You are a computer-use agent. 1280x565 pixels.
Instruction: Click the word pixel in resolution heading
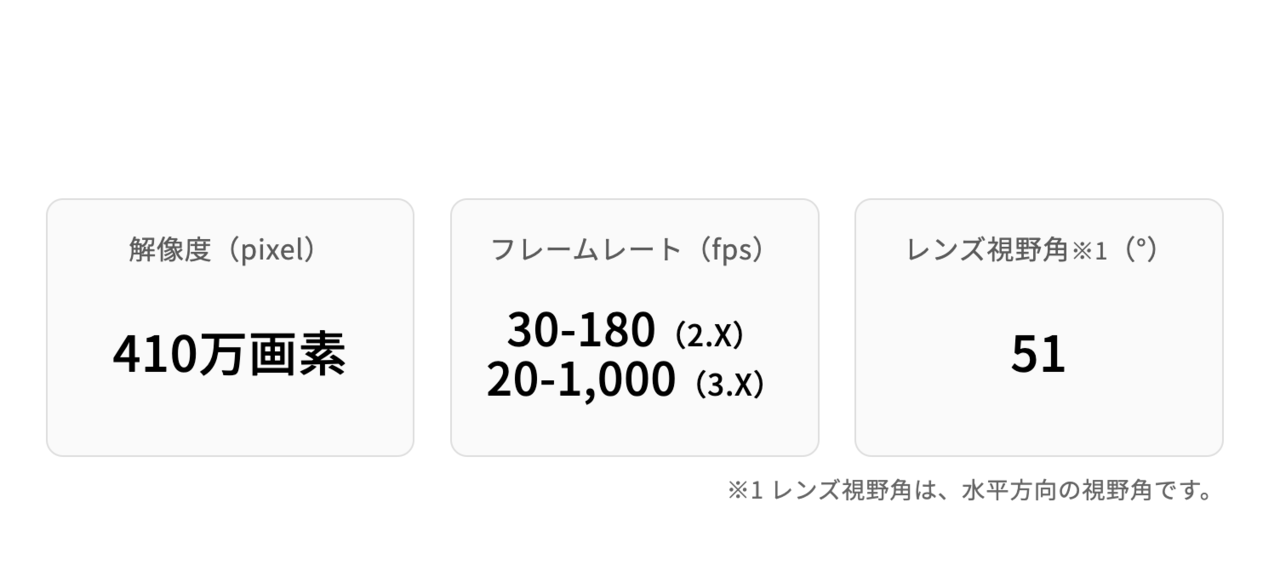pyautogui.click(x=272, y=250)
